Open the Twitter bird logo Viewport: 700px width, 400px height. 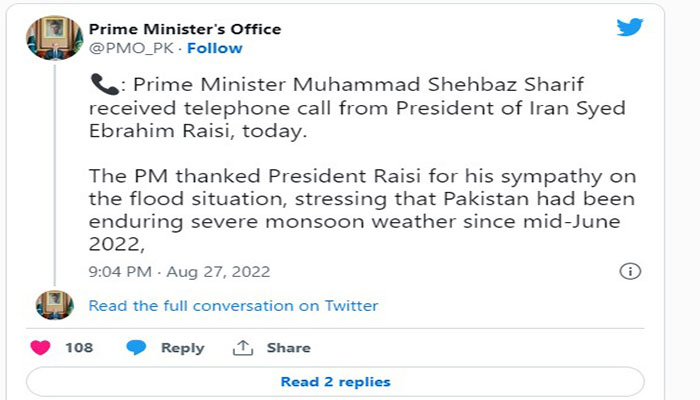pyautogui.click(x=630, y=29)
